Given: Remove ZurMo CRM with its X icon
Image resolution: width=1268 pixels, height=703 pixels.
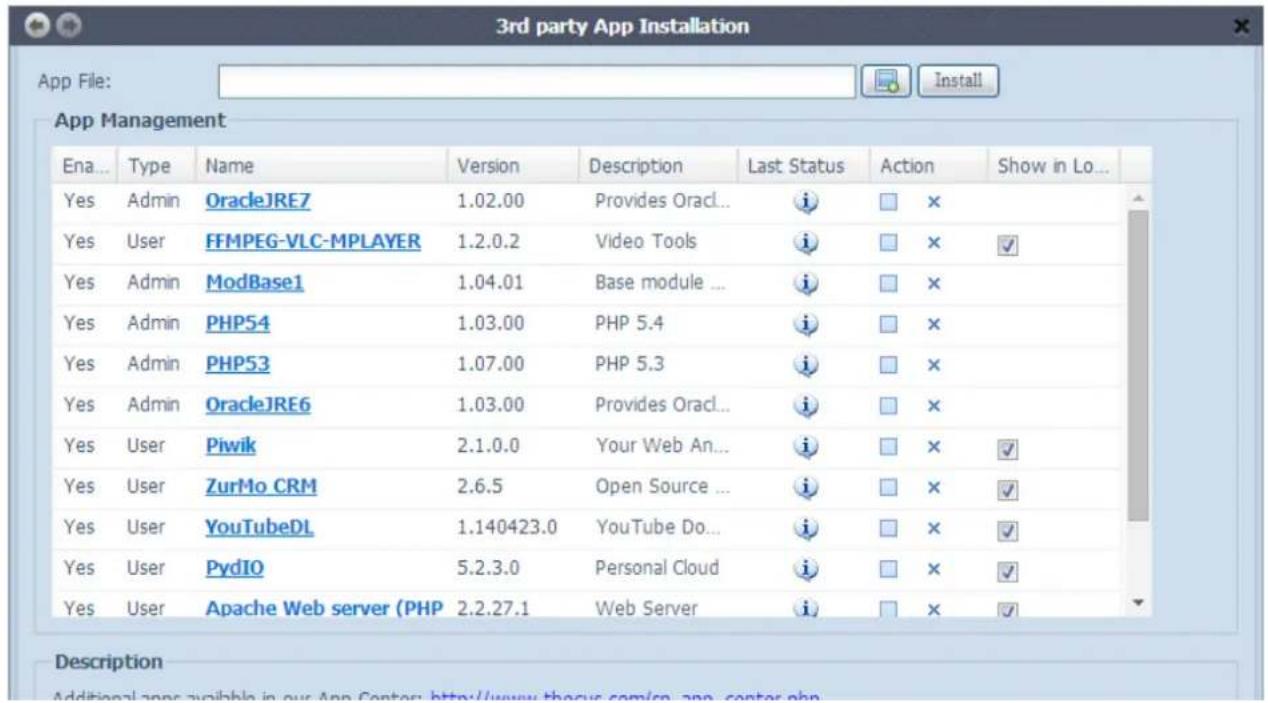Looking at the screenshot, I should 934,488.
